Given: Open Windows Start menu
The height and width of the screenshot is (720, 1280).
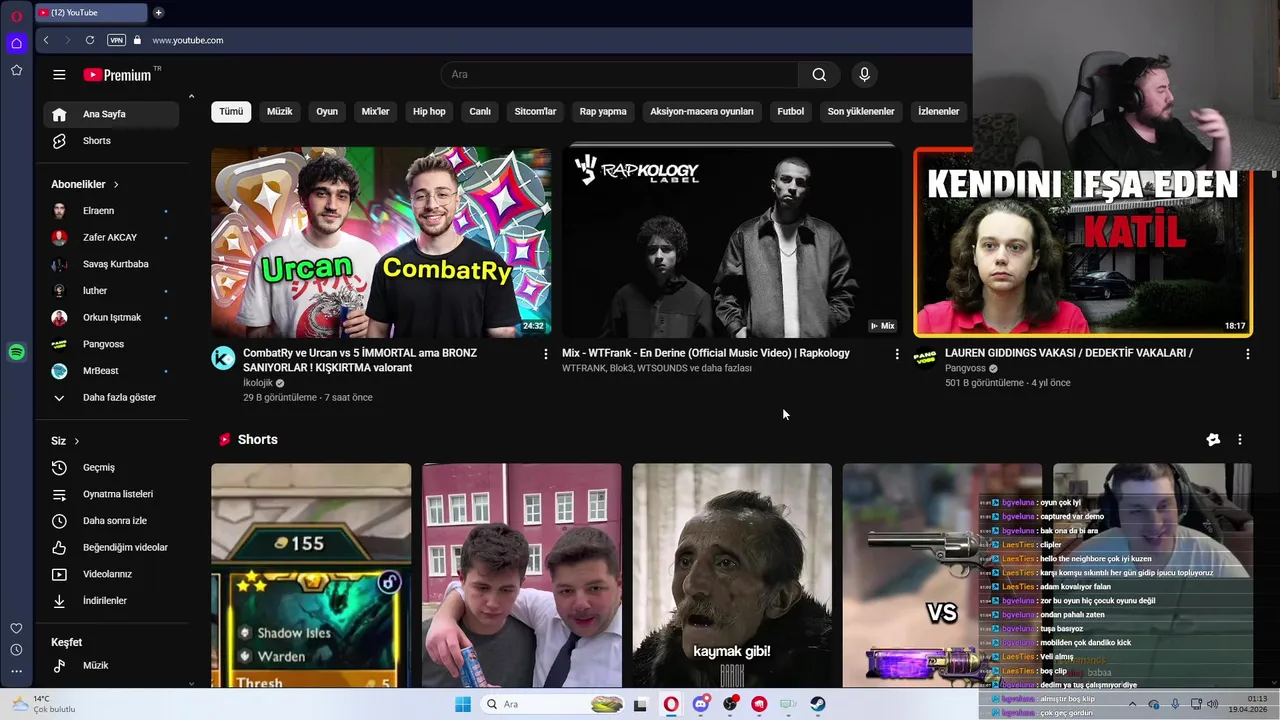Looking at the screenshot, I should 463,704.
